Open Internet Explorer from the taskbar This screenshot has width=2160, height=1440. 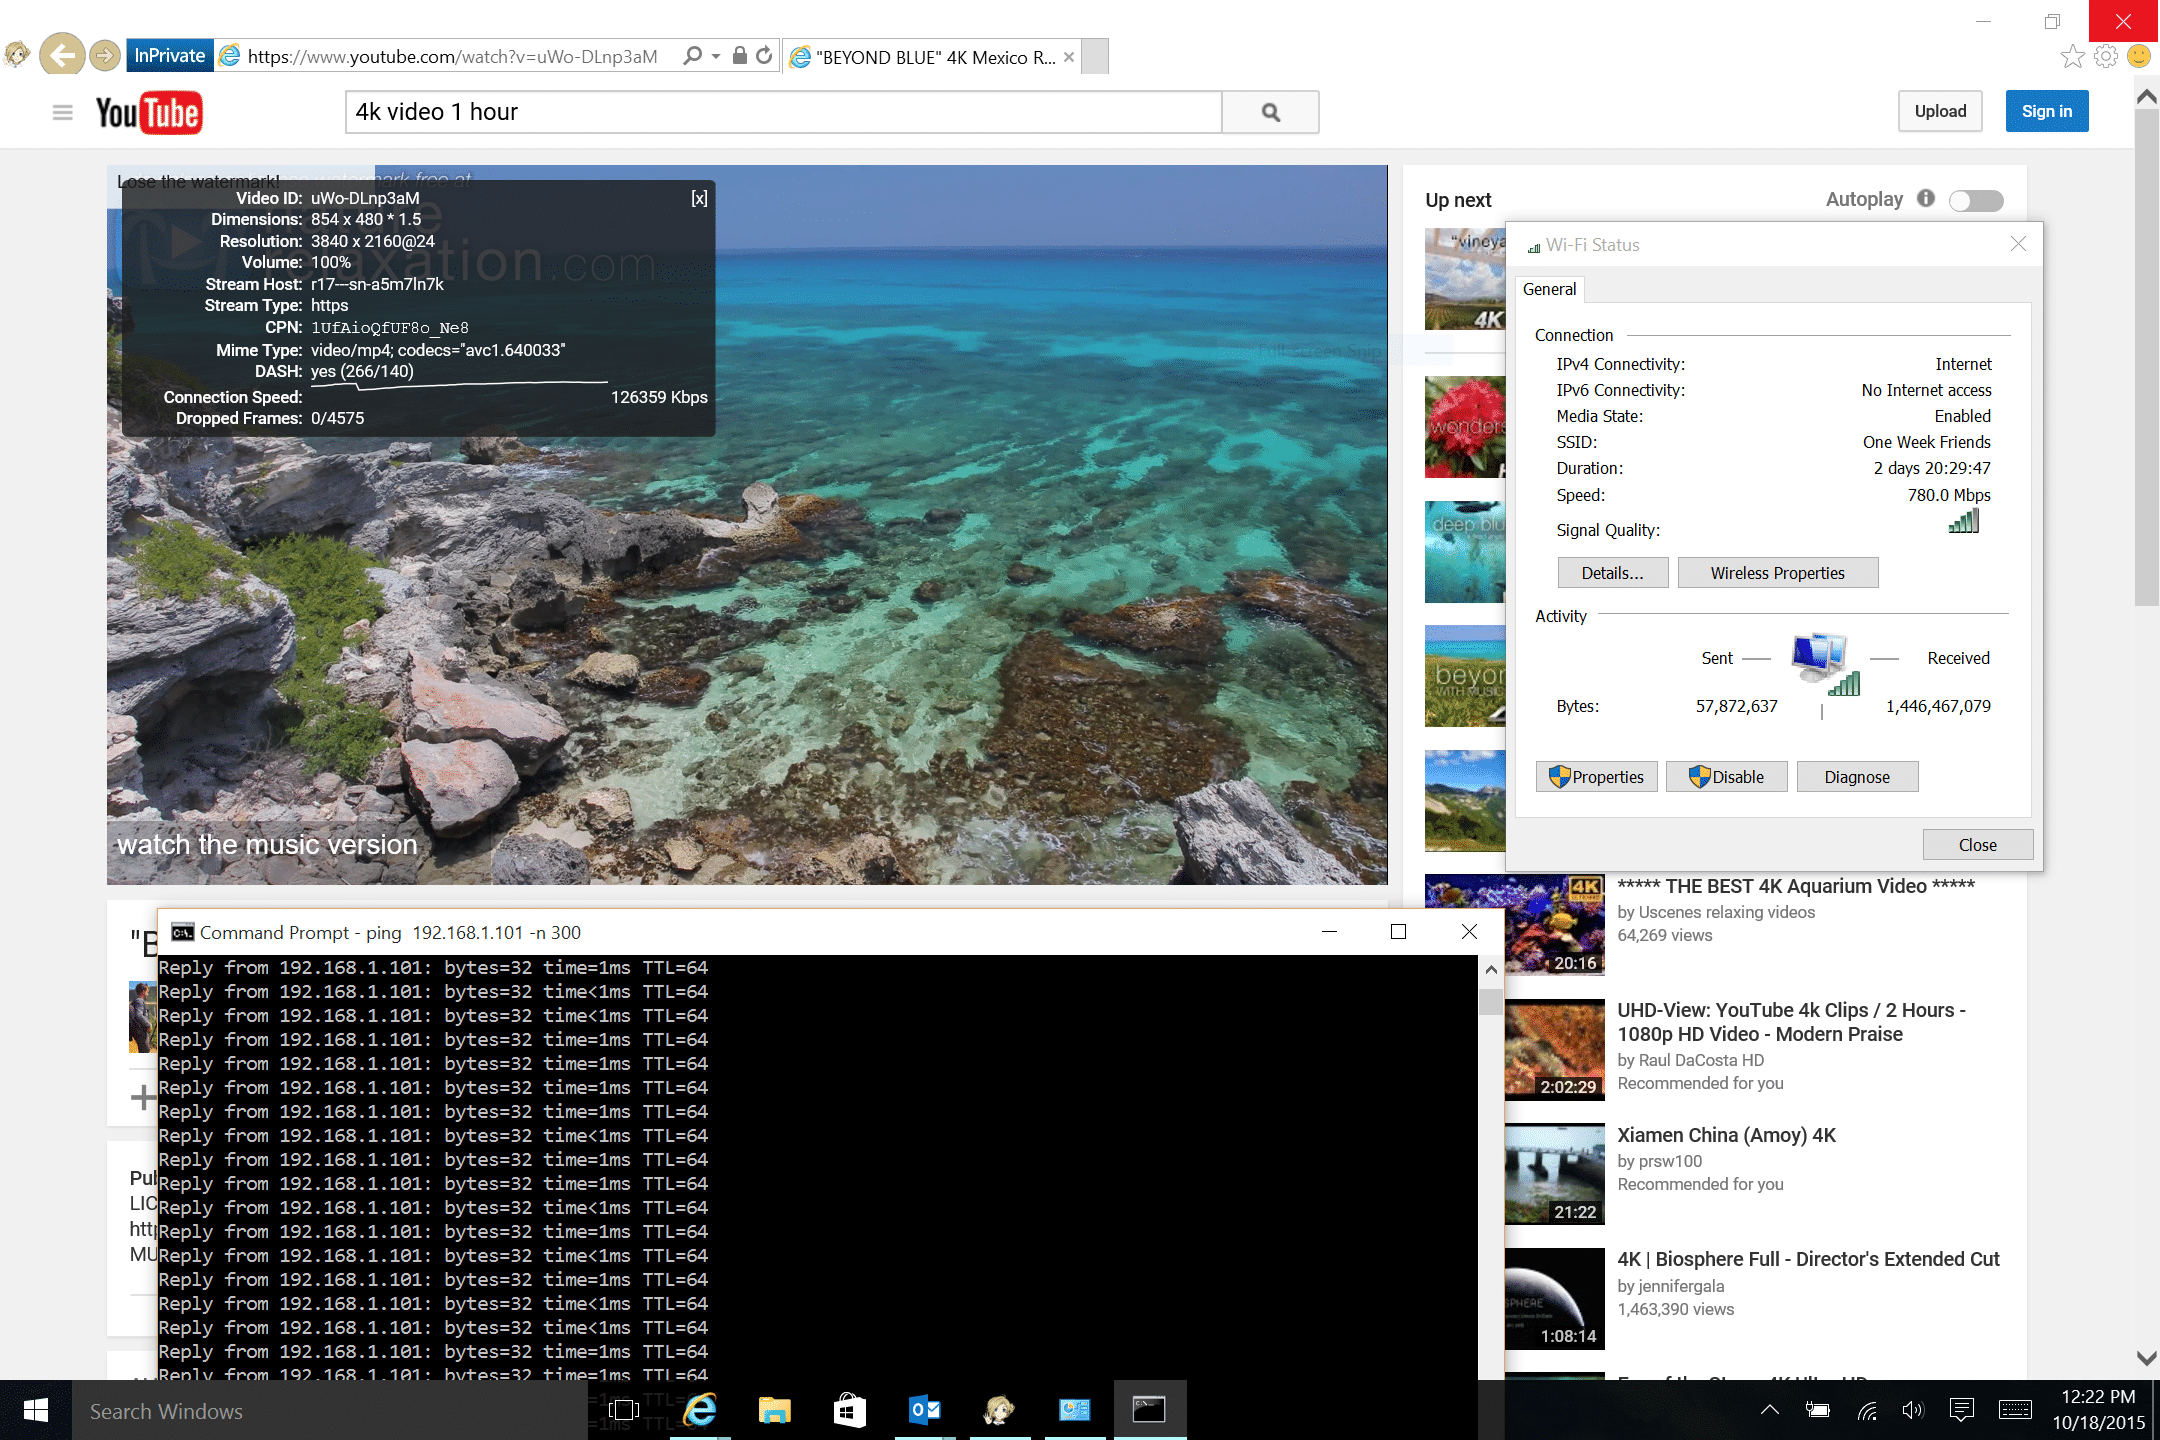point(700,1410)
